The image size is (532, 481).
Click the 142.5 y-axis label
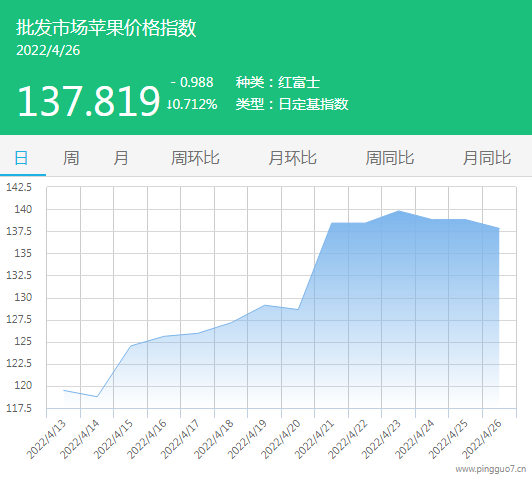(x=19, y=187)
